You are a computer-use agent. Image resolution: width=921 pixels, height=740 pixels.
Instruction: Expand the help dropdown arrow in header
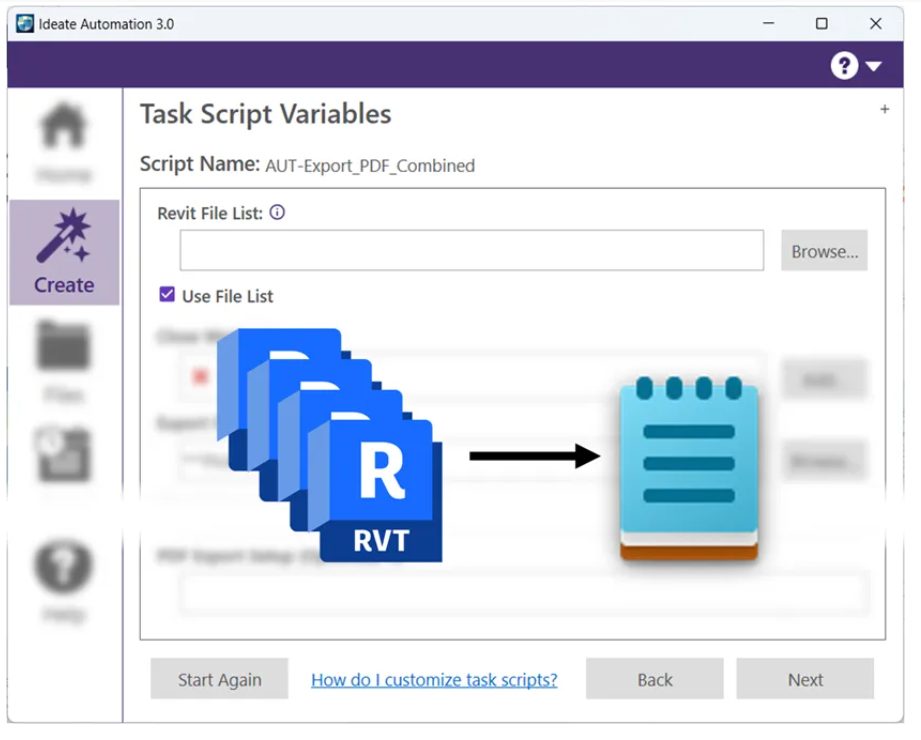[873, 66]
